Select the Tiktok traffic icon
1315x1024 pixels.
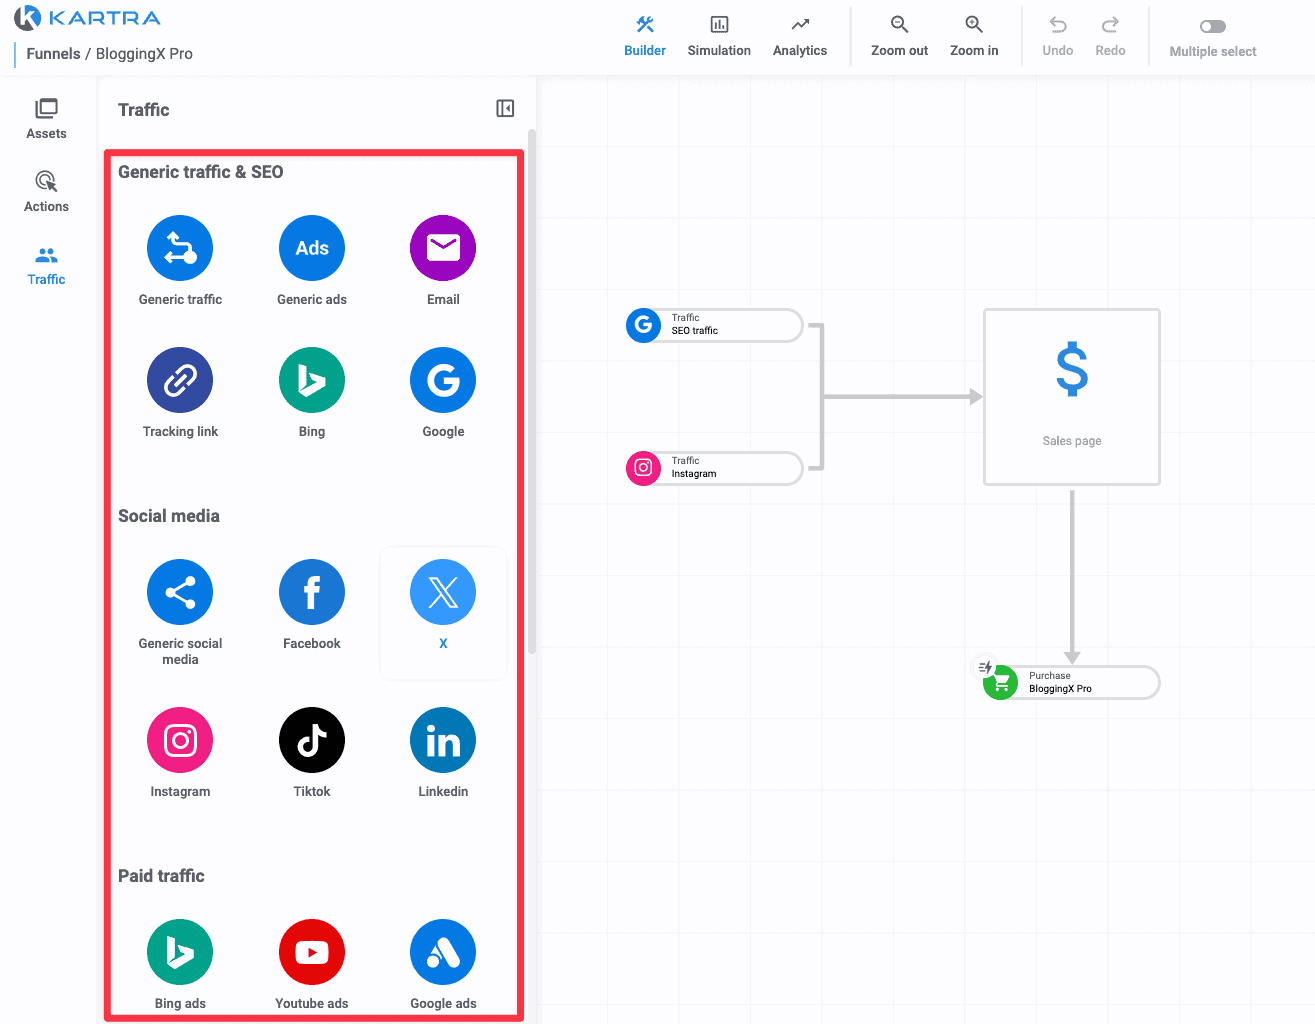(x=312, y=740)
